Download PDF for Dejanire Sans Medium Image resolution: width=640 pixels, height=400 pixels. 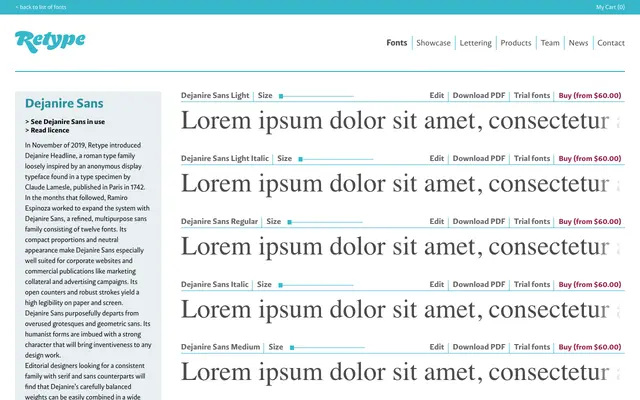[x=479, y=347]
